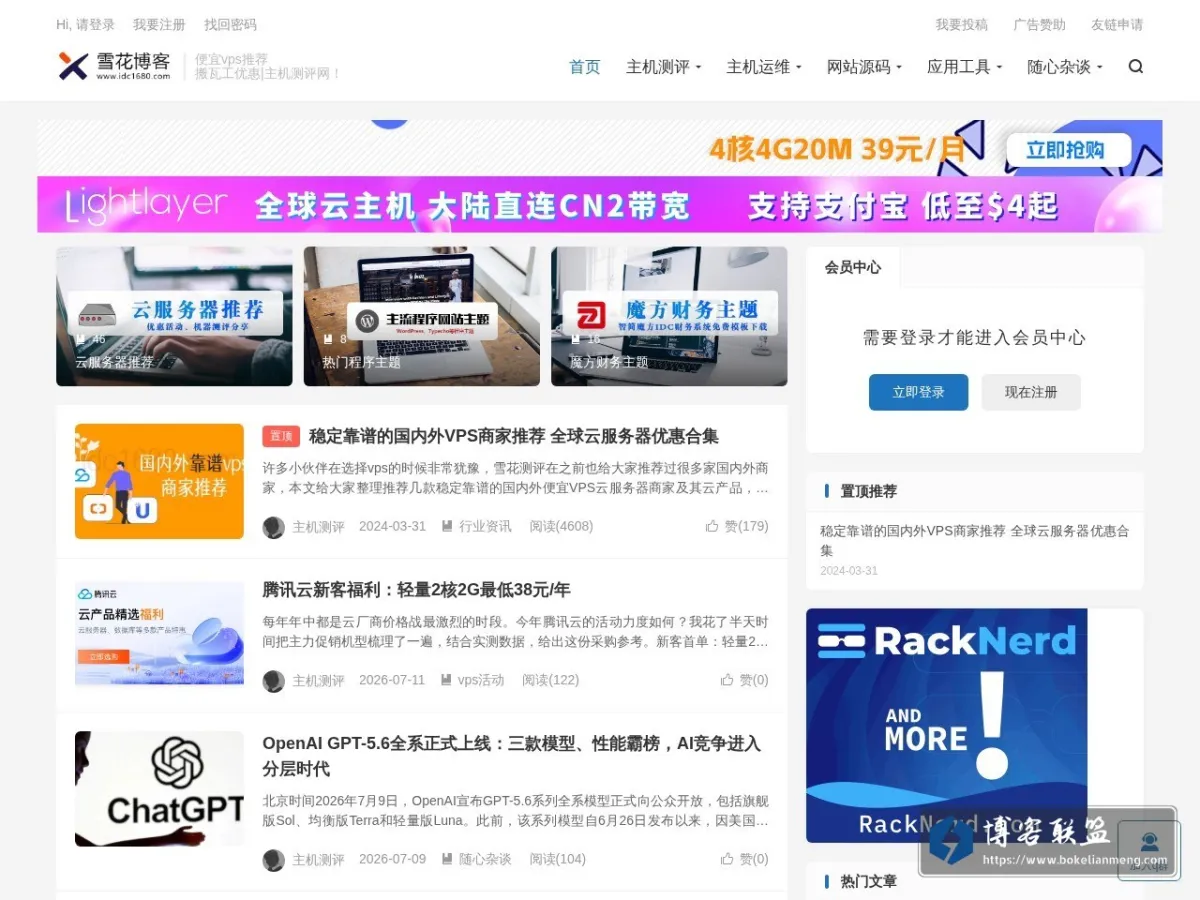The image size is (1200, 900).
Task: Like the 稳定靠谱 VPS article (赞179)
Action: (x=736, y=526)
